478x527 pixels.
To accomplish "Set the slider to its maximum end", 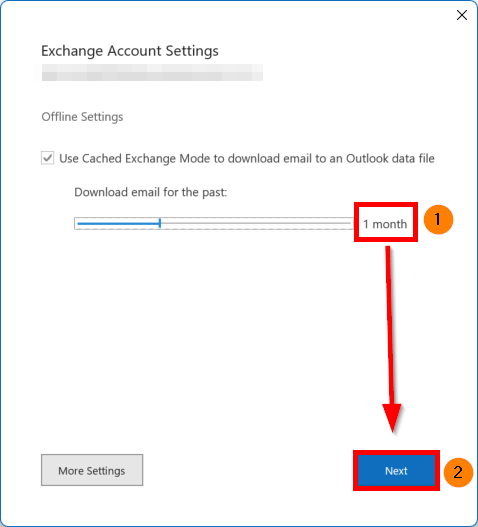I will [351, 223].
